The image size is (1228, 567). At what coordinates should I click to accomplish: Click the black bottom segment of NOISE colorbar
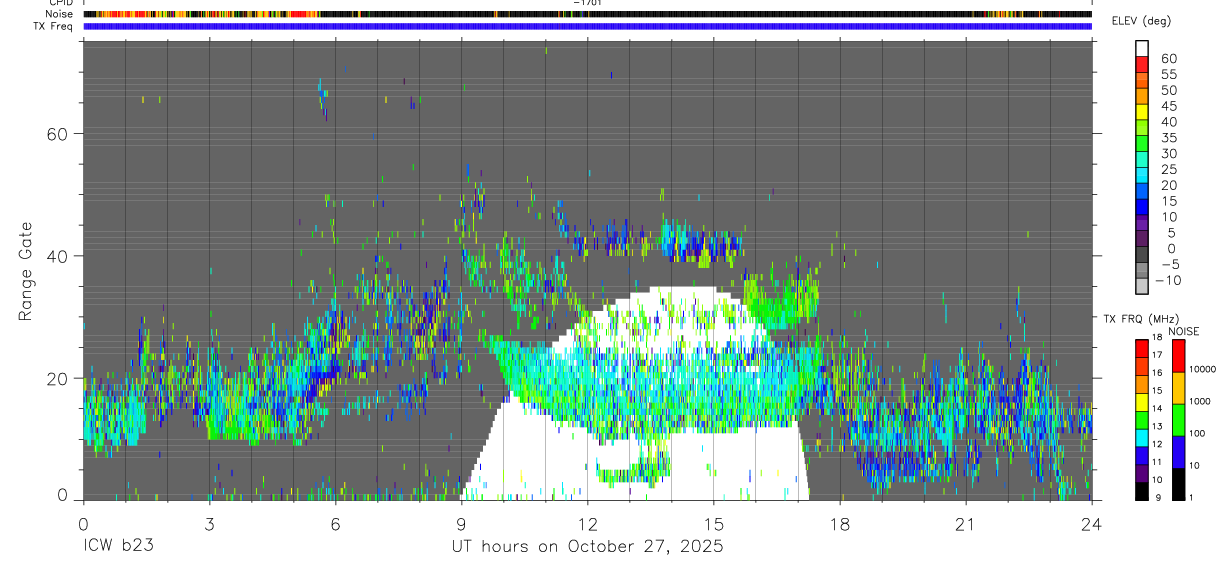tap(1178, 482)
